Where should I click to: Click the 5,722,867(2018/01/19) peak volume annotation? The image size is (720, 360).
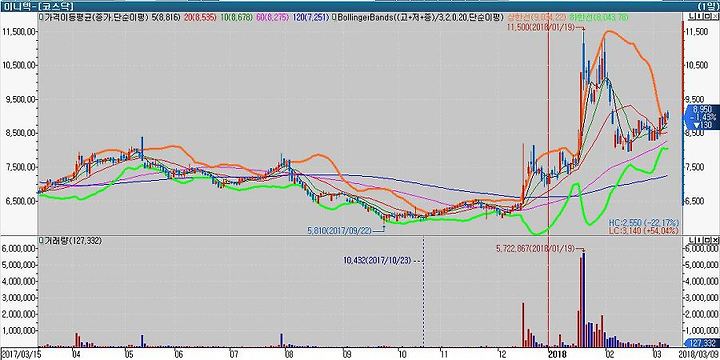pyautogui.click(x=535, y=248)
